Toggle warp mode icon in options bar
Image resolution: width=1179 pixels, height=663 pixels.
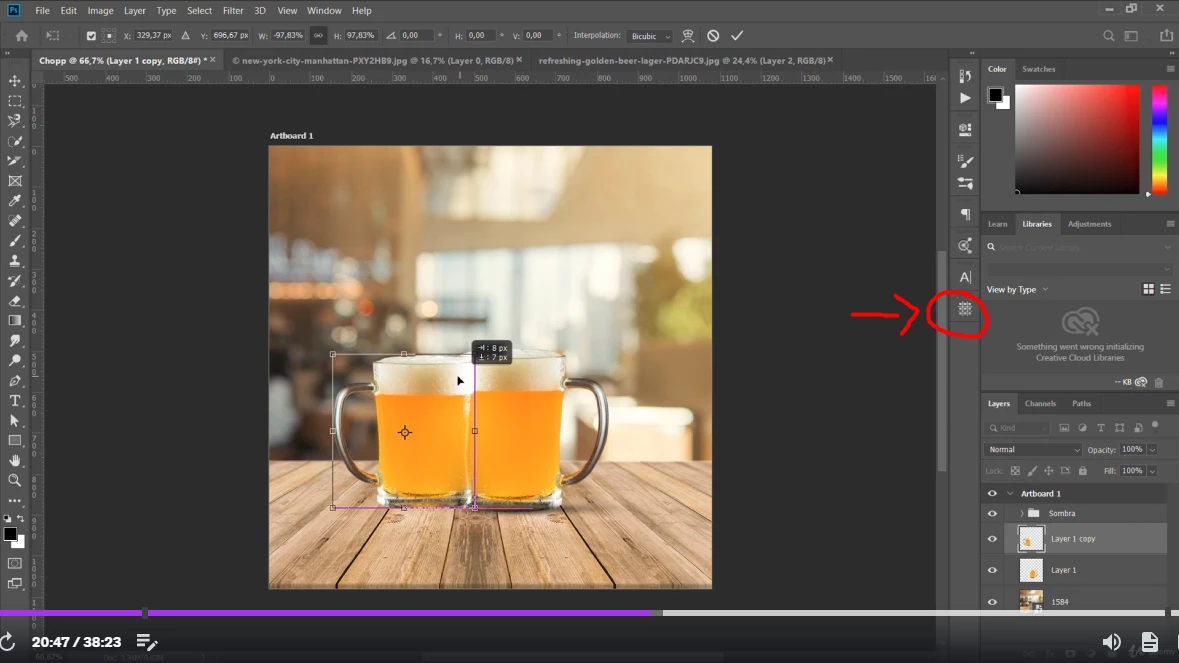(x=688, y=36)
